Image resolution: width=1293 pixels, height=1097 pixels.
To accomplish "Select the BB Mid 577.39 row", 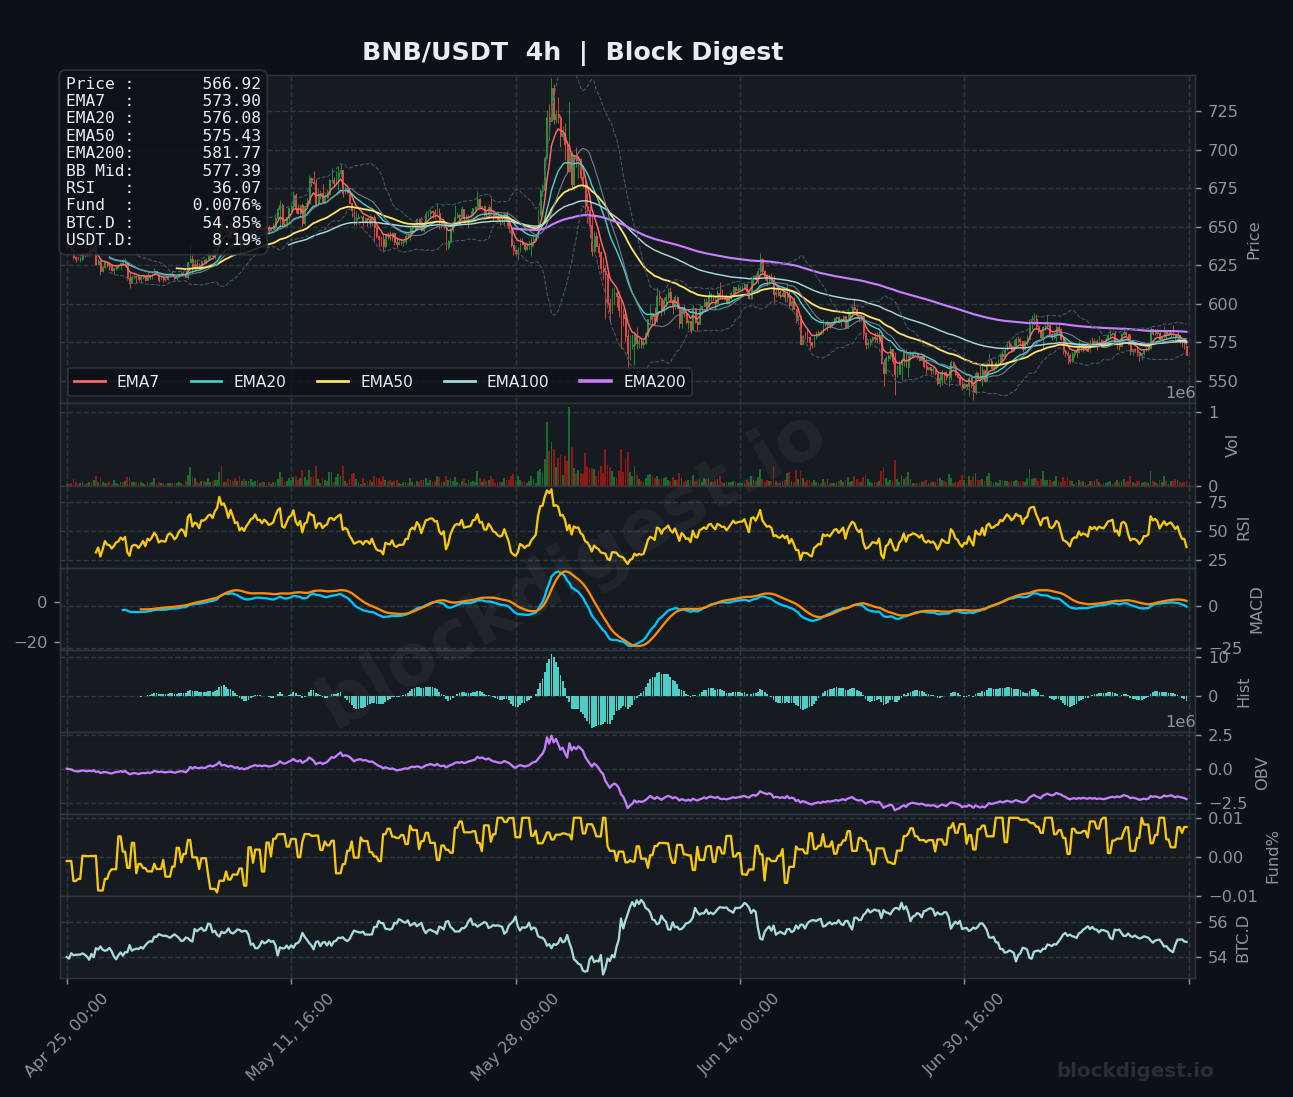I will 163,171.
